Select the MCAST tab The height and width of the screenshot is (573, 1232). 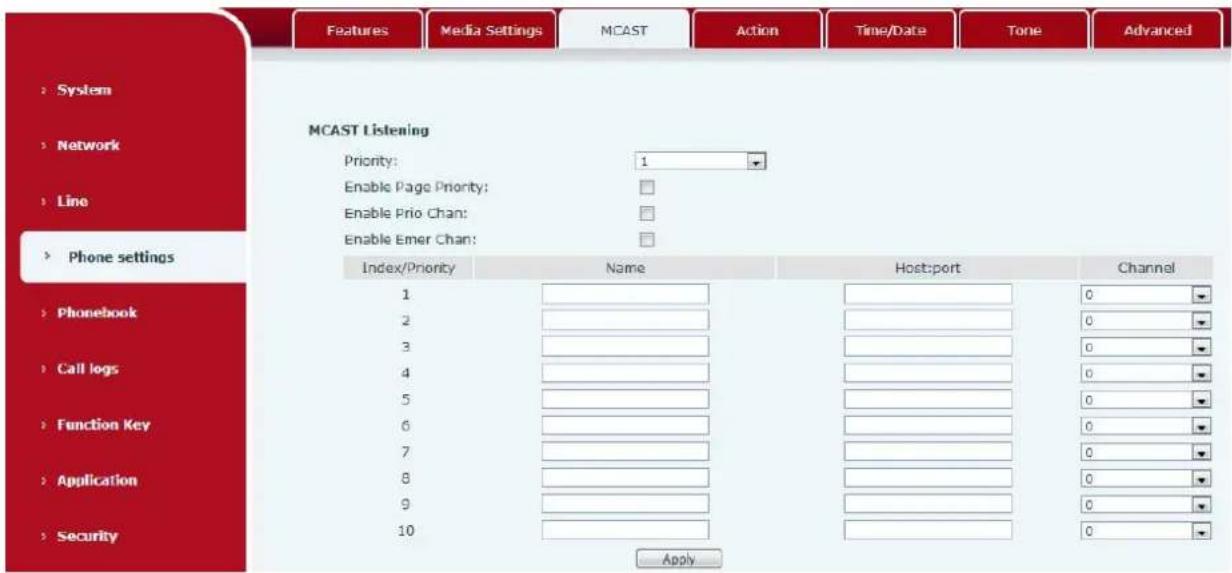tap(624, 30)
